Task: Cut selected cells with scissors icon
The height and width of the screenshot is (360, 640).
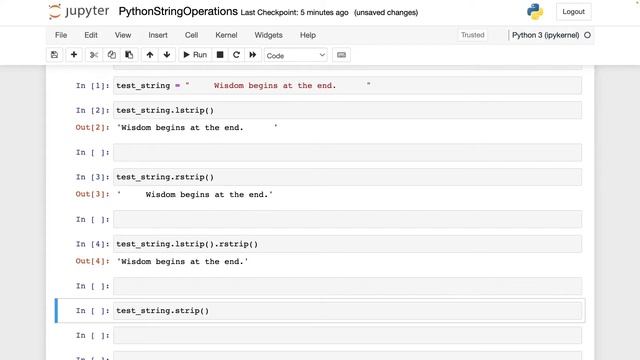Action: tap(94, 55)
